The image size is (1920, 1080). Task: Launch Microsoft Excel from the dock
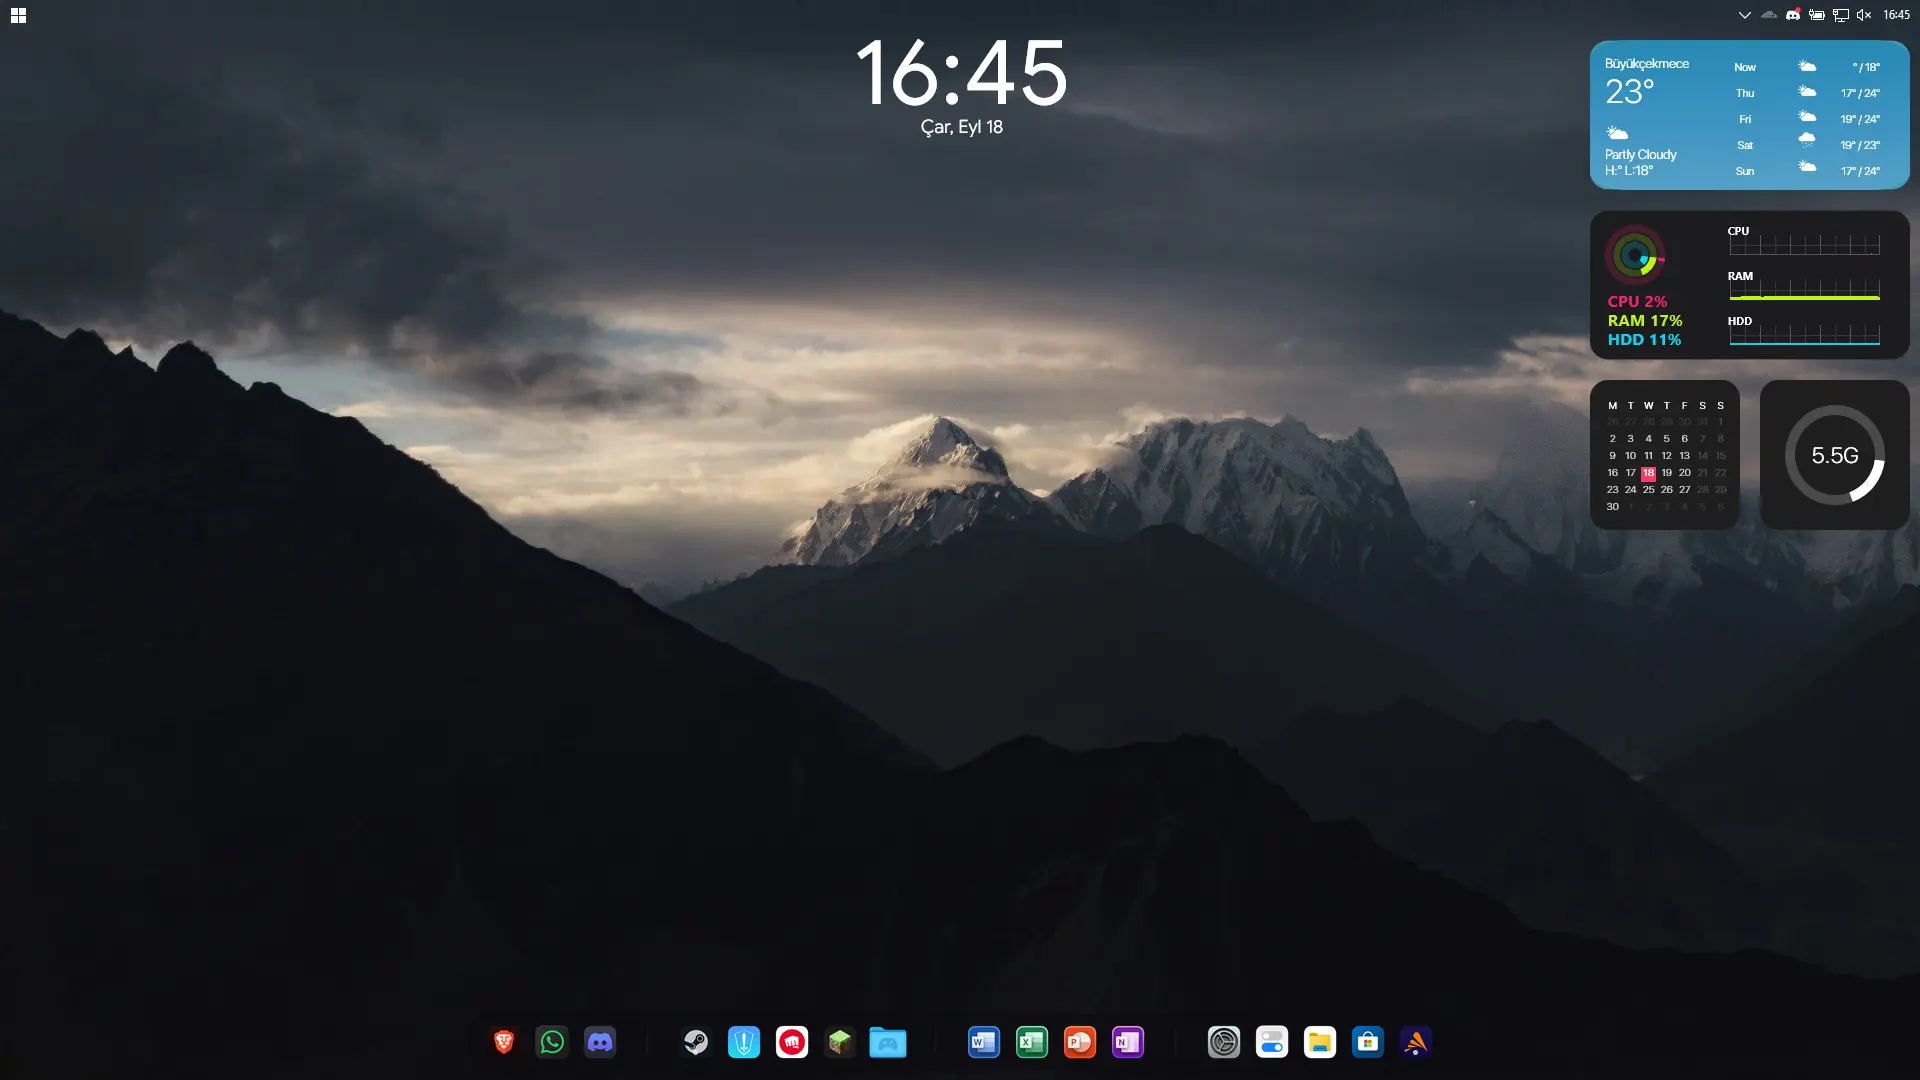pos(1032,1042)
